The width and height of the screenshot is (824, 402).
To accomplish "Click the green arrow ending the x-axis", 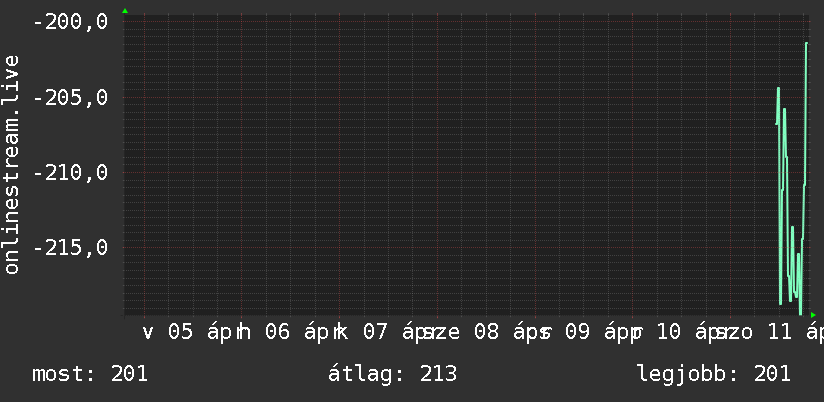I will coord(813,315).
